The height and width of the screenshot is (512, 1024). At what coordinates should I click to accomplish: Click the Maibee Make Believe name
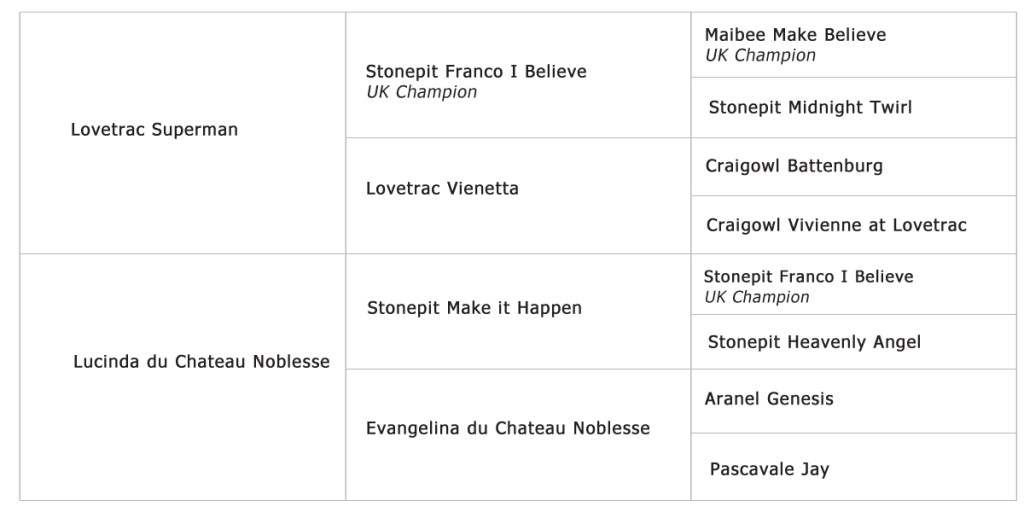pyautogui.click(x=795, y=35)
